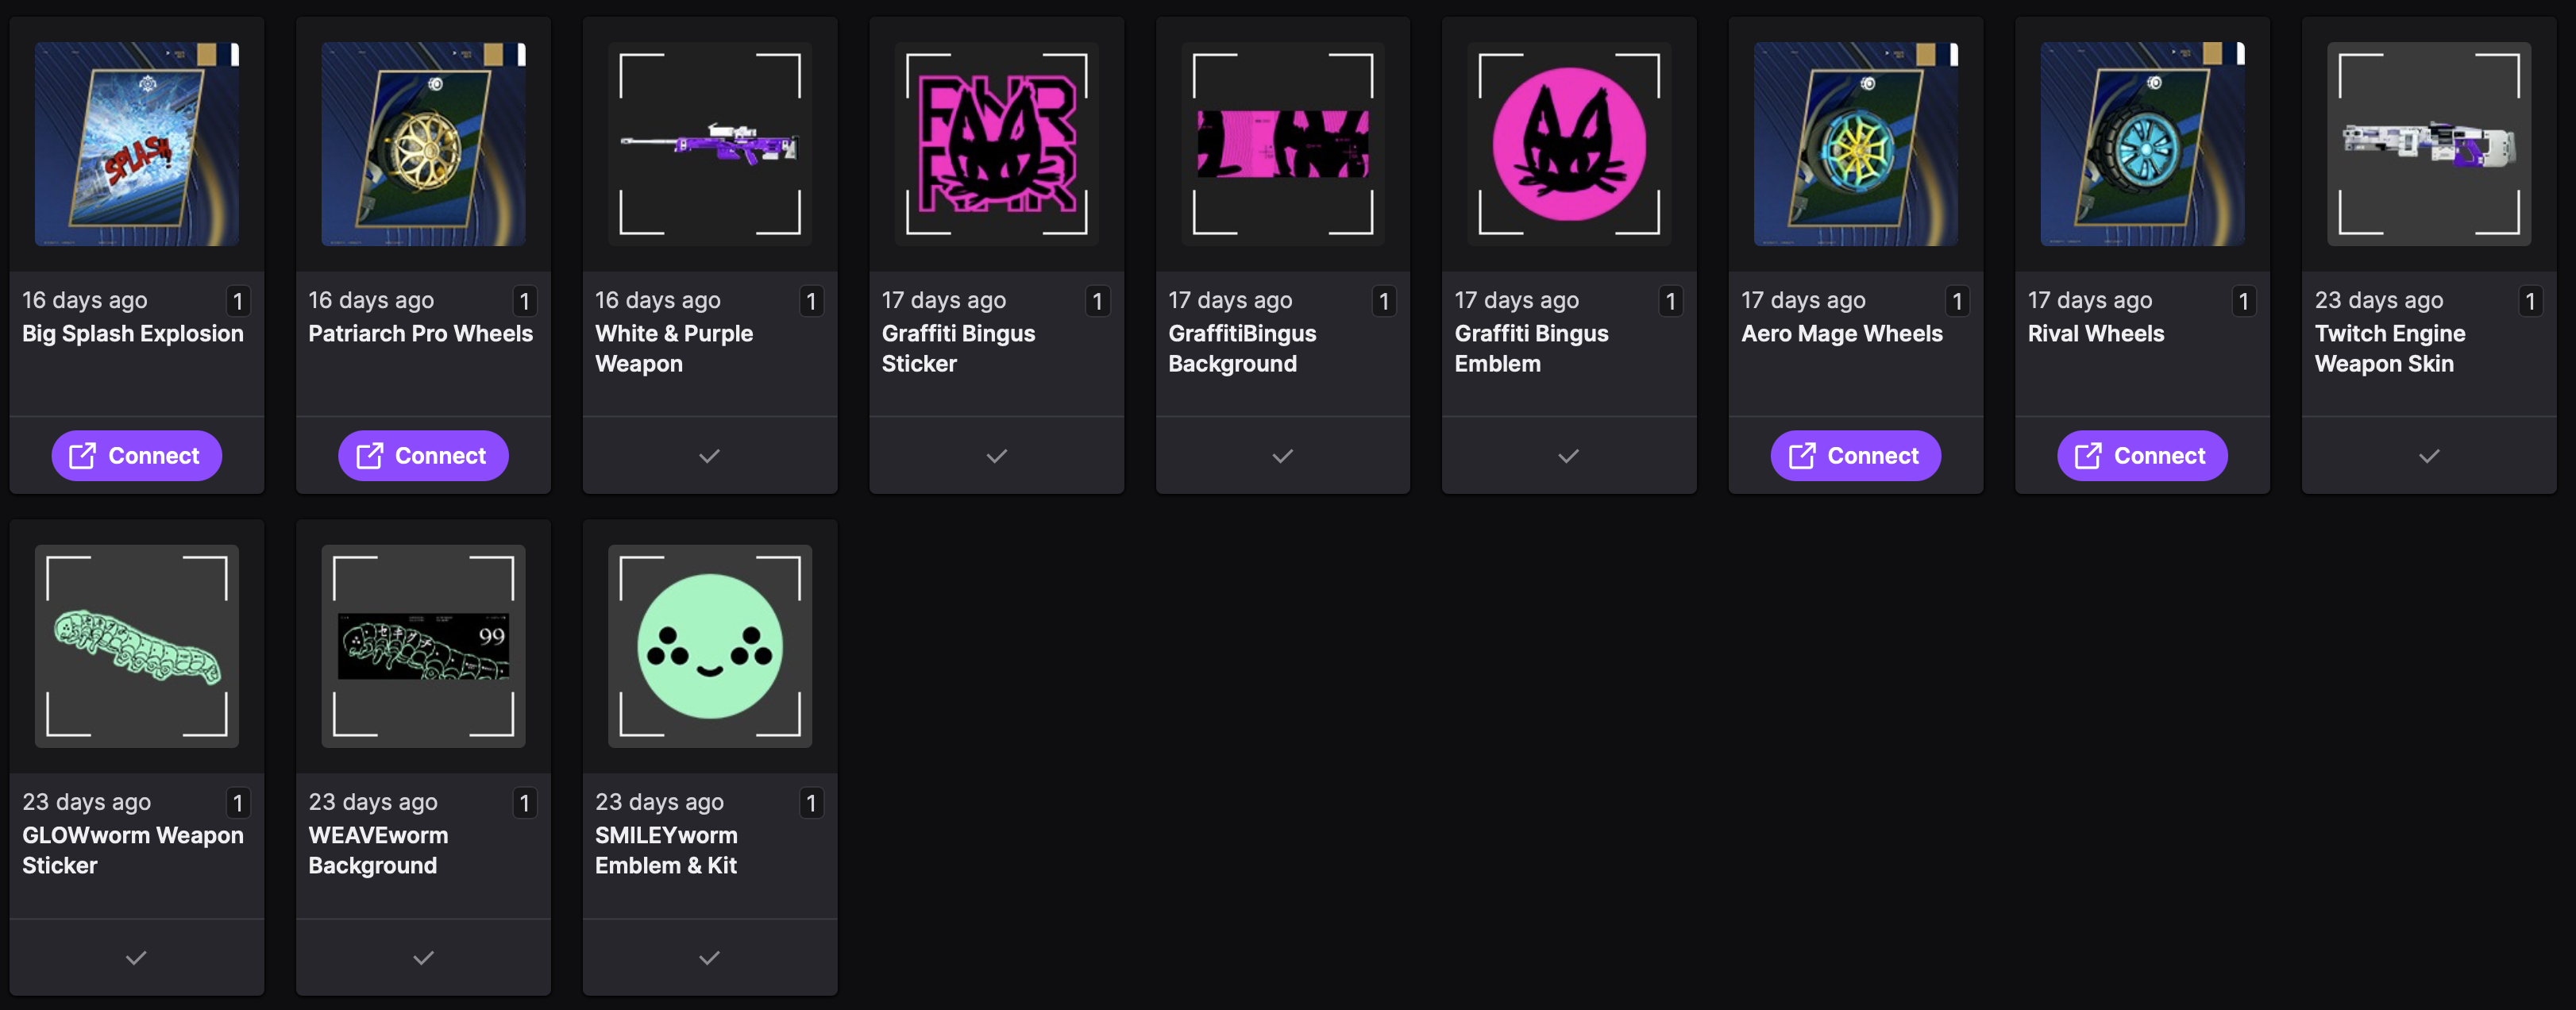
Task: Click checkmark under GraffitiBingus Background
Action: [x=1282, y=456]
